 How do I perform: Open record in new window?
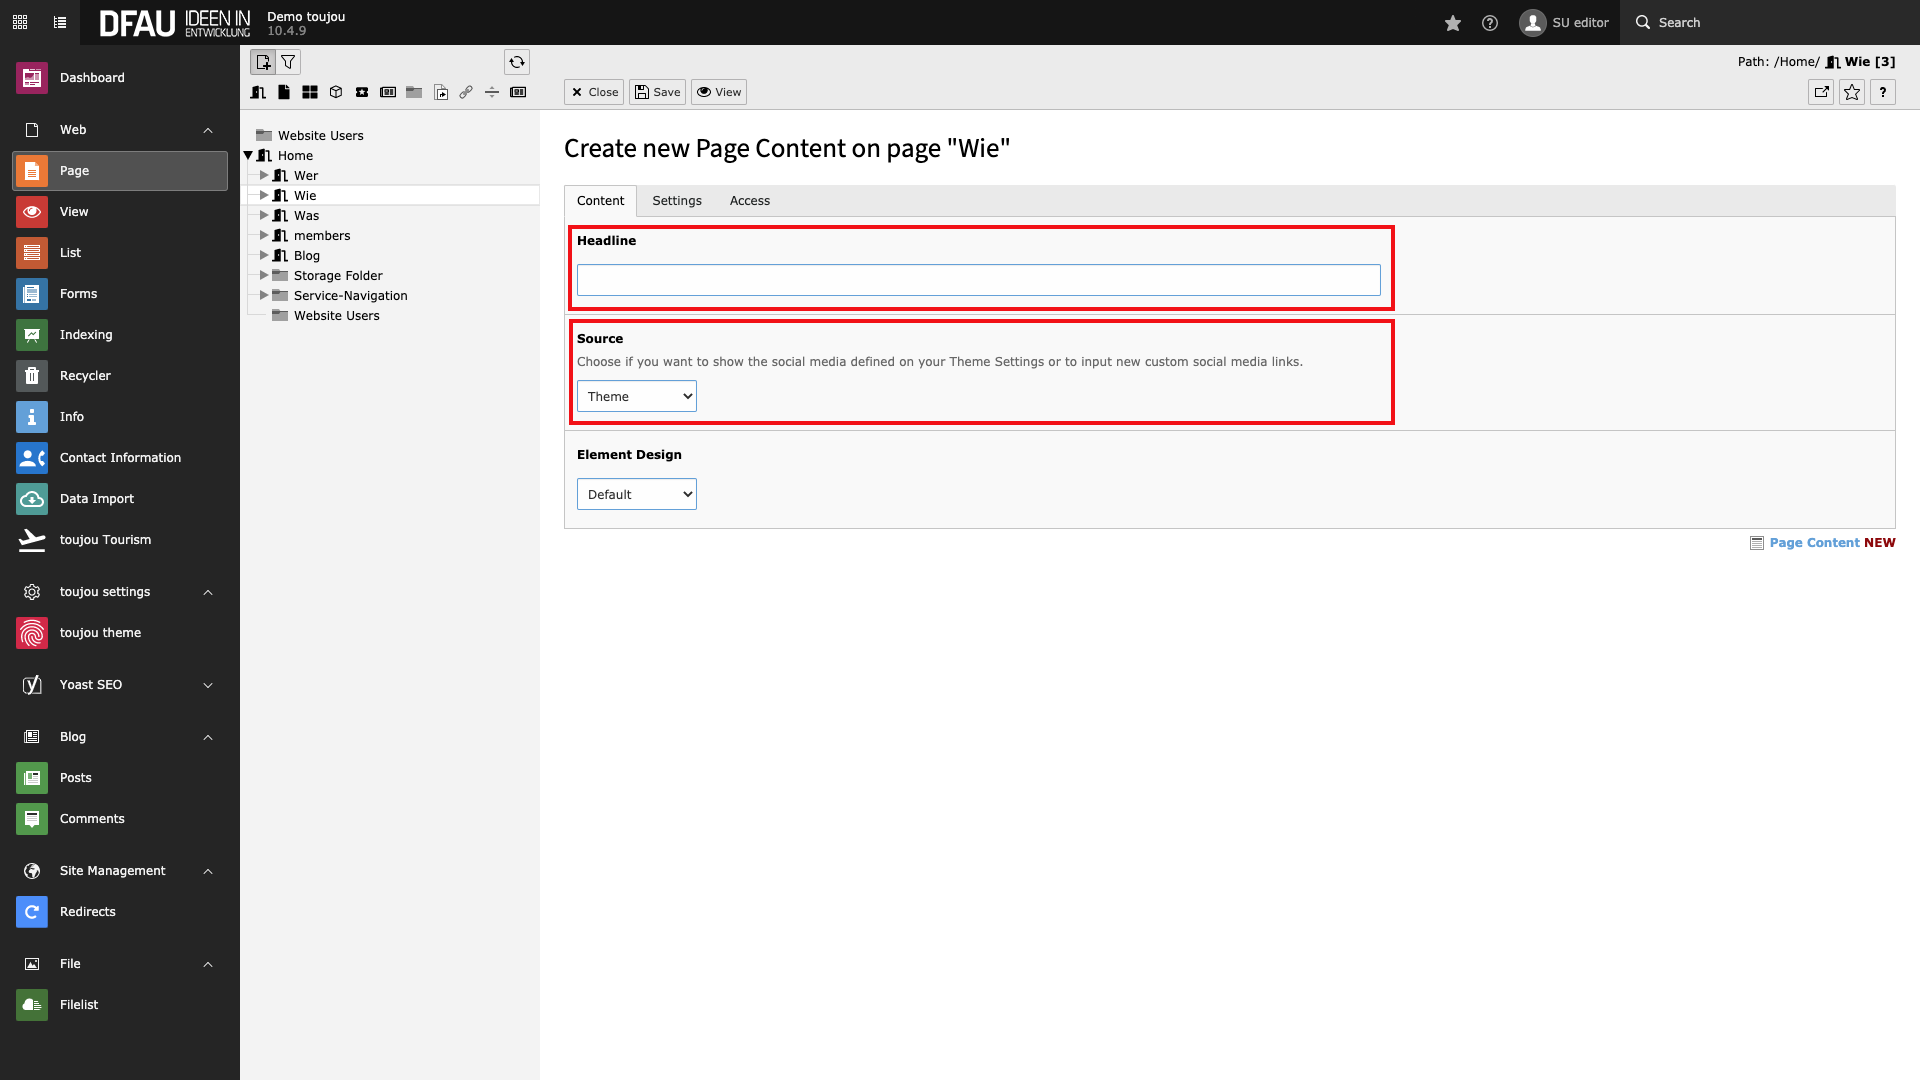click(x=1821, y=92)
